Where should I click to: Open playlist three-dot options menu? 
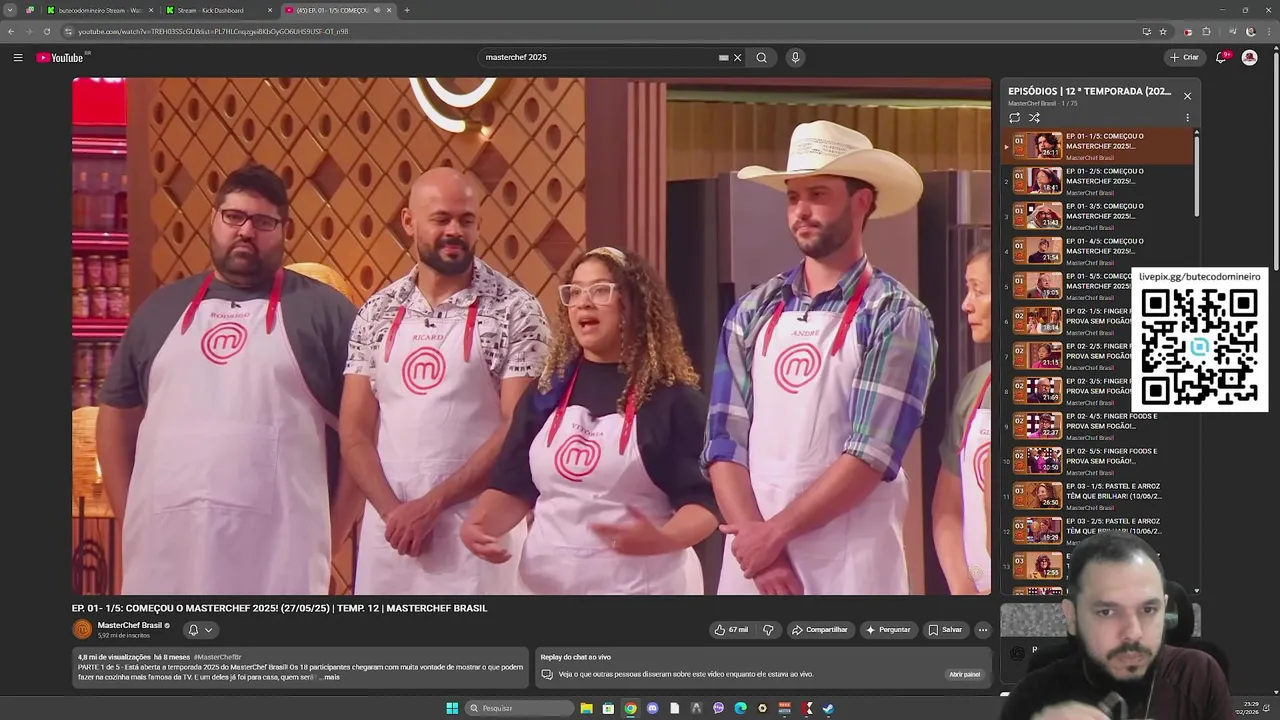(x=1187, y=118)
